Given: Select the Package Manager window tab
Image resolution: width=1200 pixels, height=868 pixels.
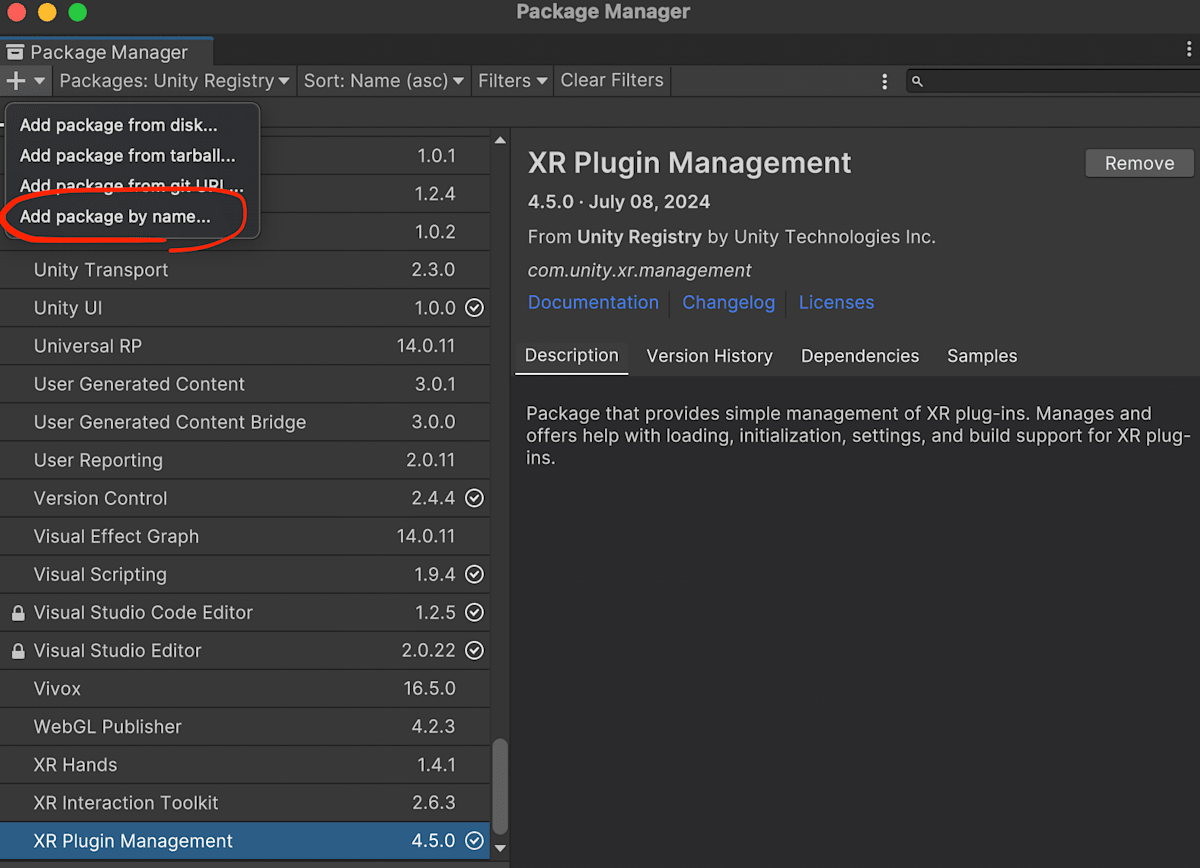Looking at the screenshot, I should click(107, 52).
